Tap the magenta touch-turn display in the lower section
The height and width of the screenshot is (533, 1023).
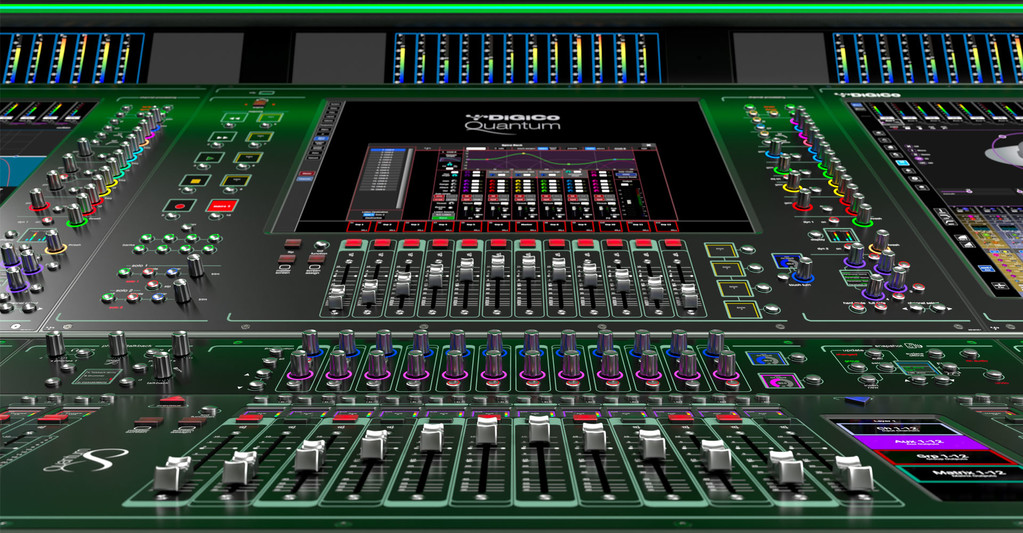click(780, 381)
